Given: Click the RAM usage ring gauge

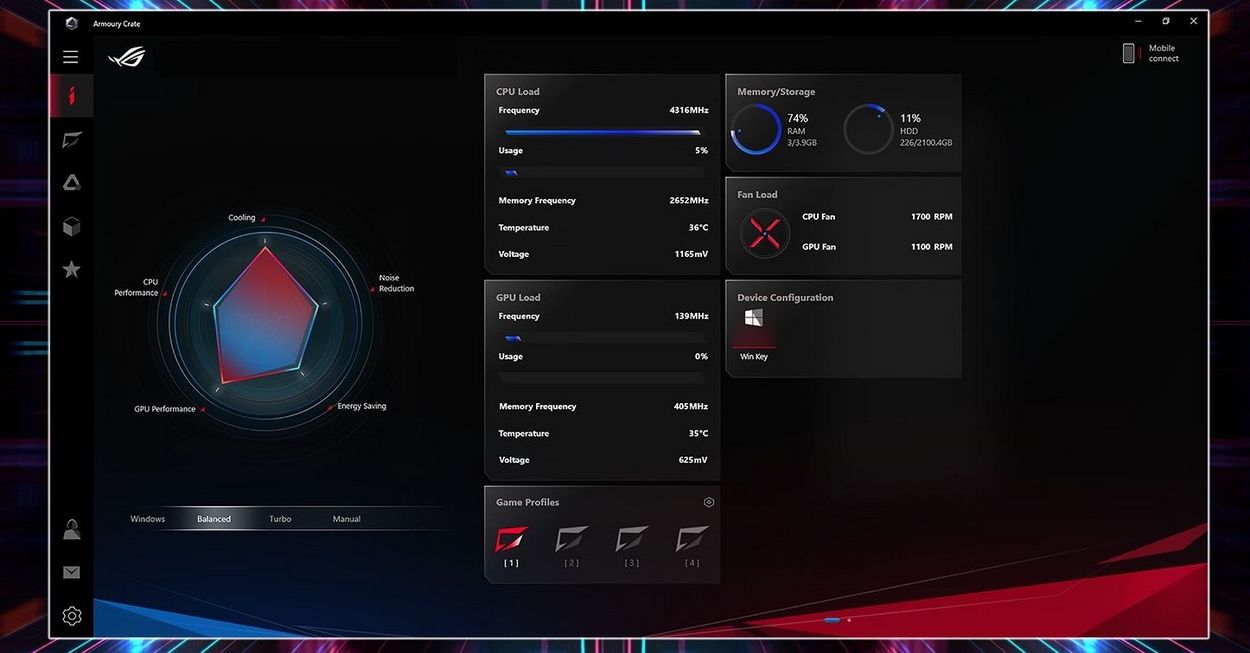Looking at the screenshot, I should pos(756,130).
